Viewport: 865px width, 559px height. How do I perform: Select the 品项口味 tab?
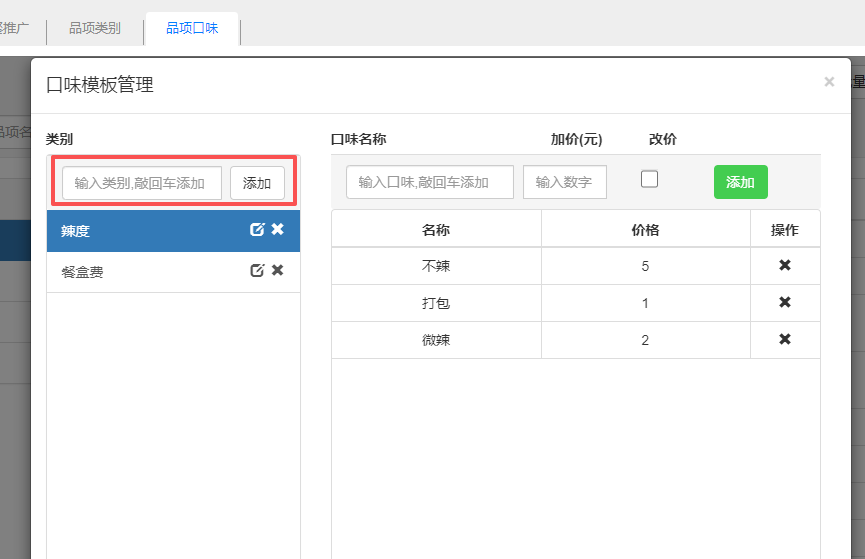[x=192, y=28]
